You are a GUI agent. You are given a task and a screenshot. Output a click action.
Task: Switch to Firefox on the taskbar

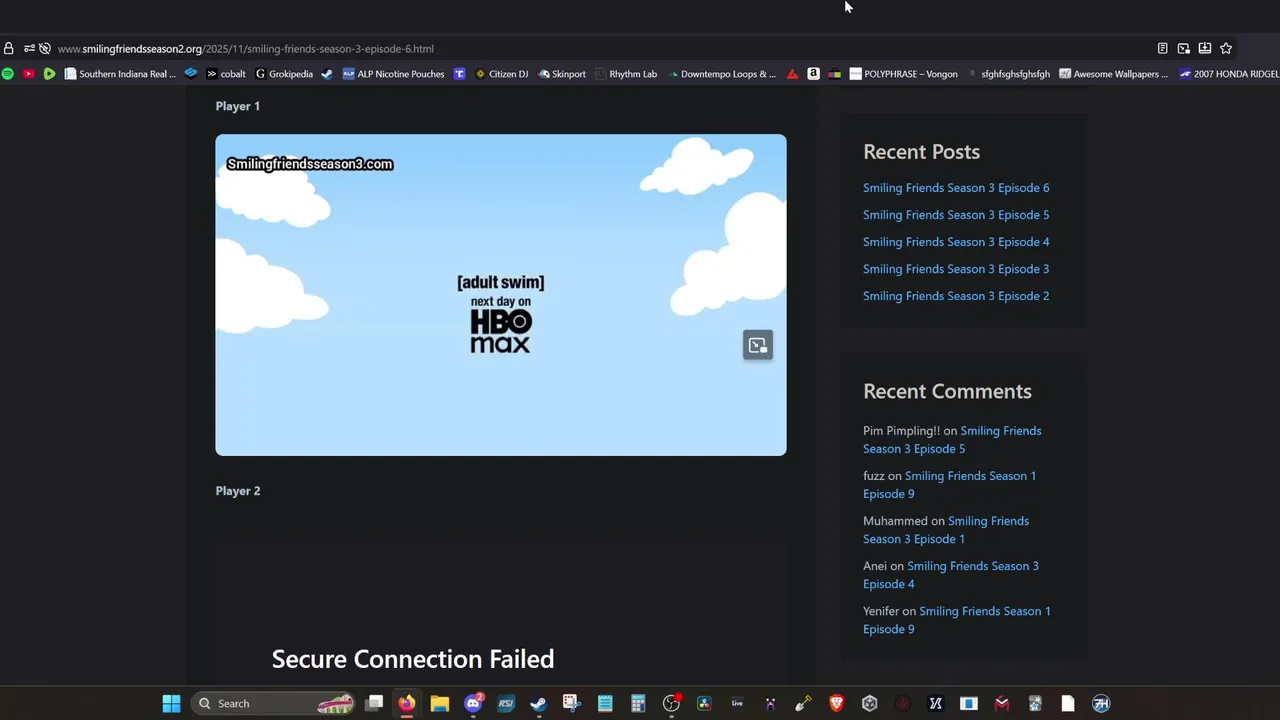point(407,704)
